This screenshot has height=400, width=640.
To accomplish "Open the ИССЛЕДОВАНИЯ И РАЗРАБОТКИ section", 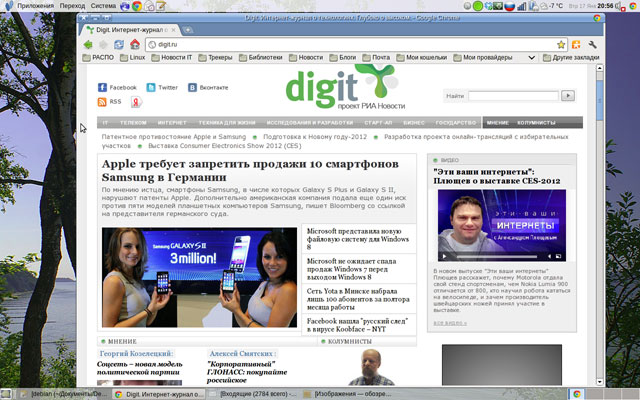I will [x=310, y=122].
